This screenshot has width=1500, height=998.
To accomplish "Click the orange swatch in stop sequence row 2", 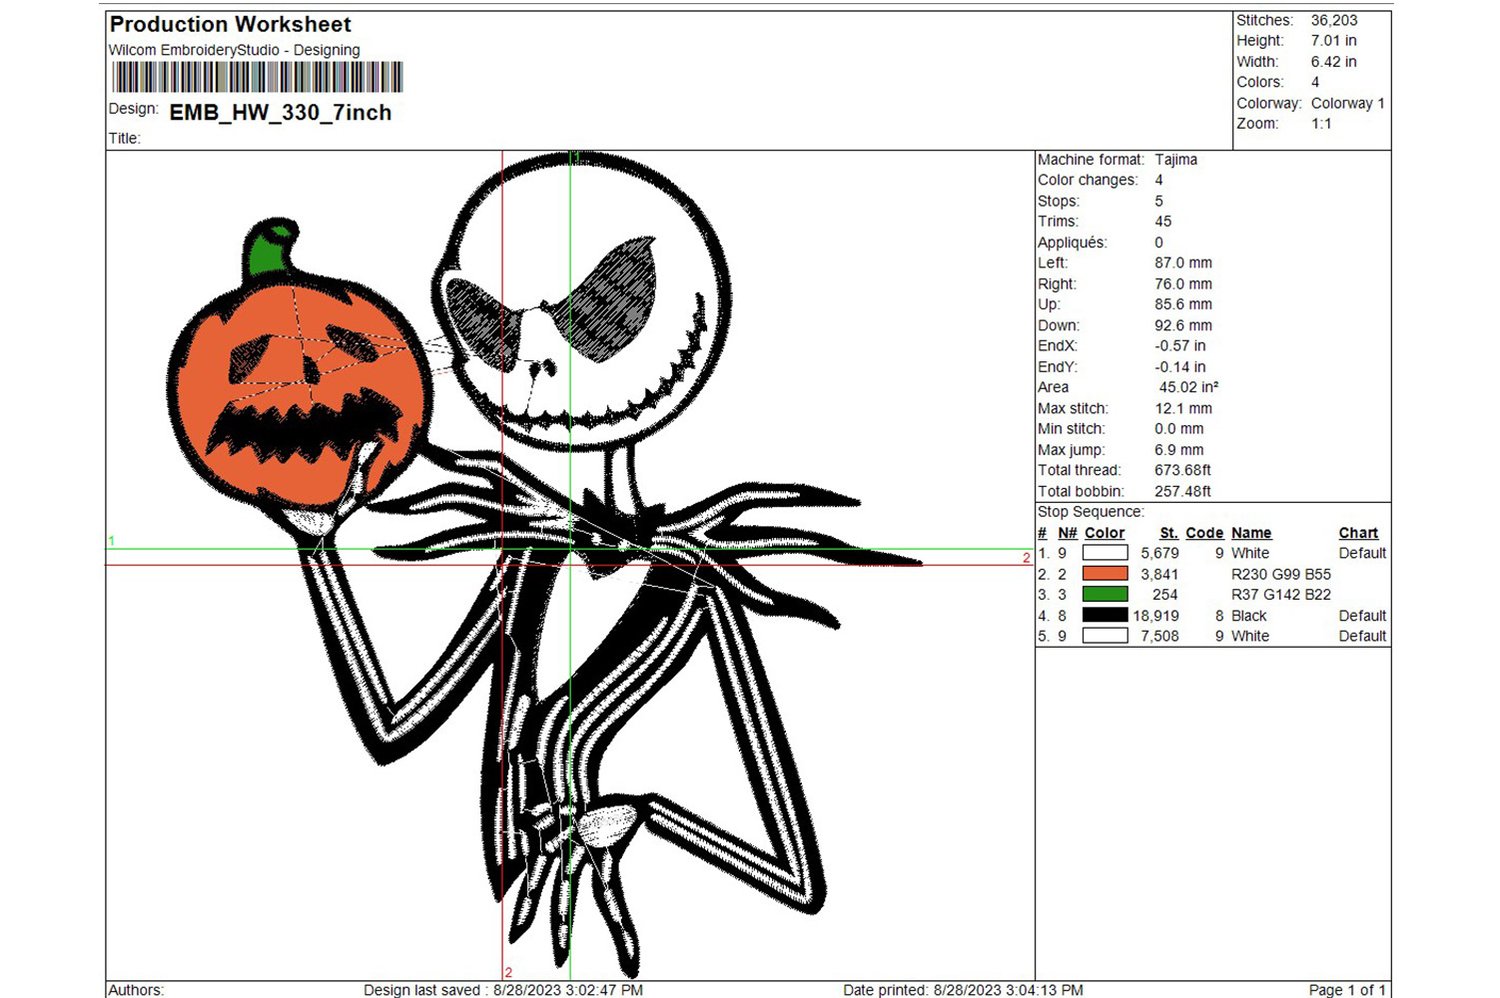I will 1105,574.
